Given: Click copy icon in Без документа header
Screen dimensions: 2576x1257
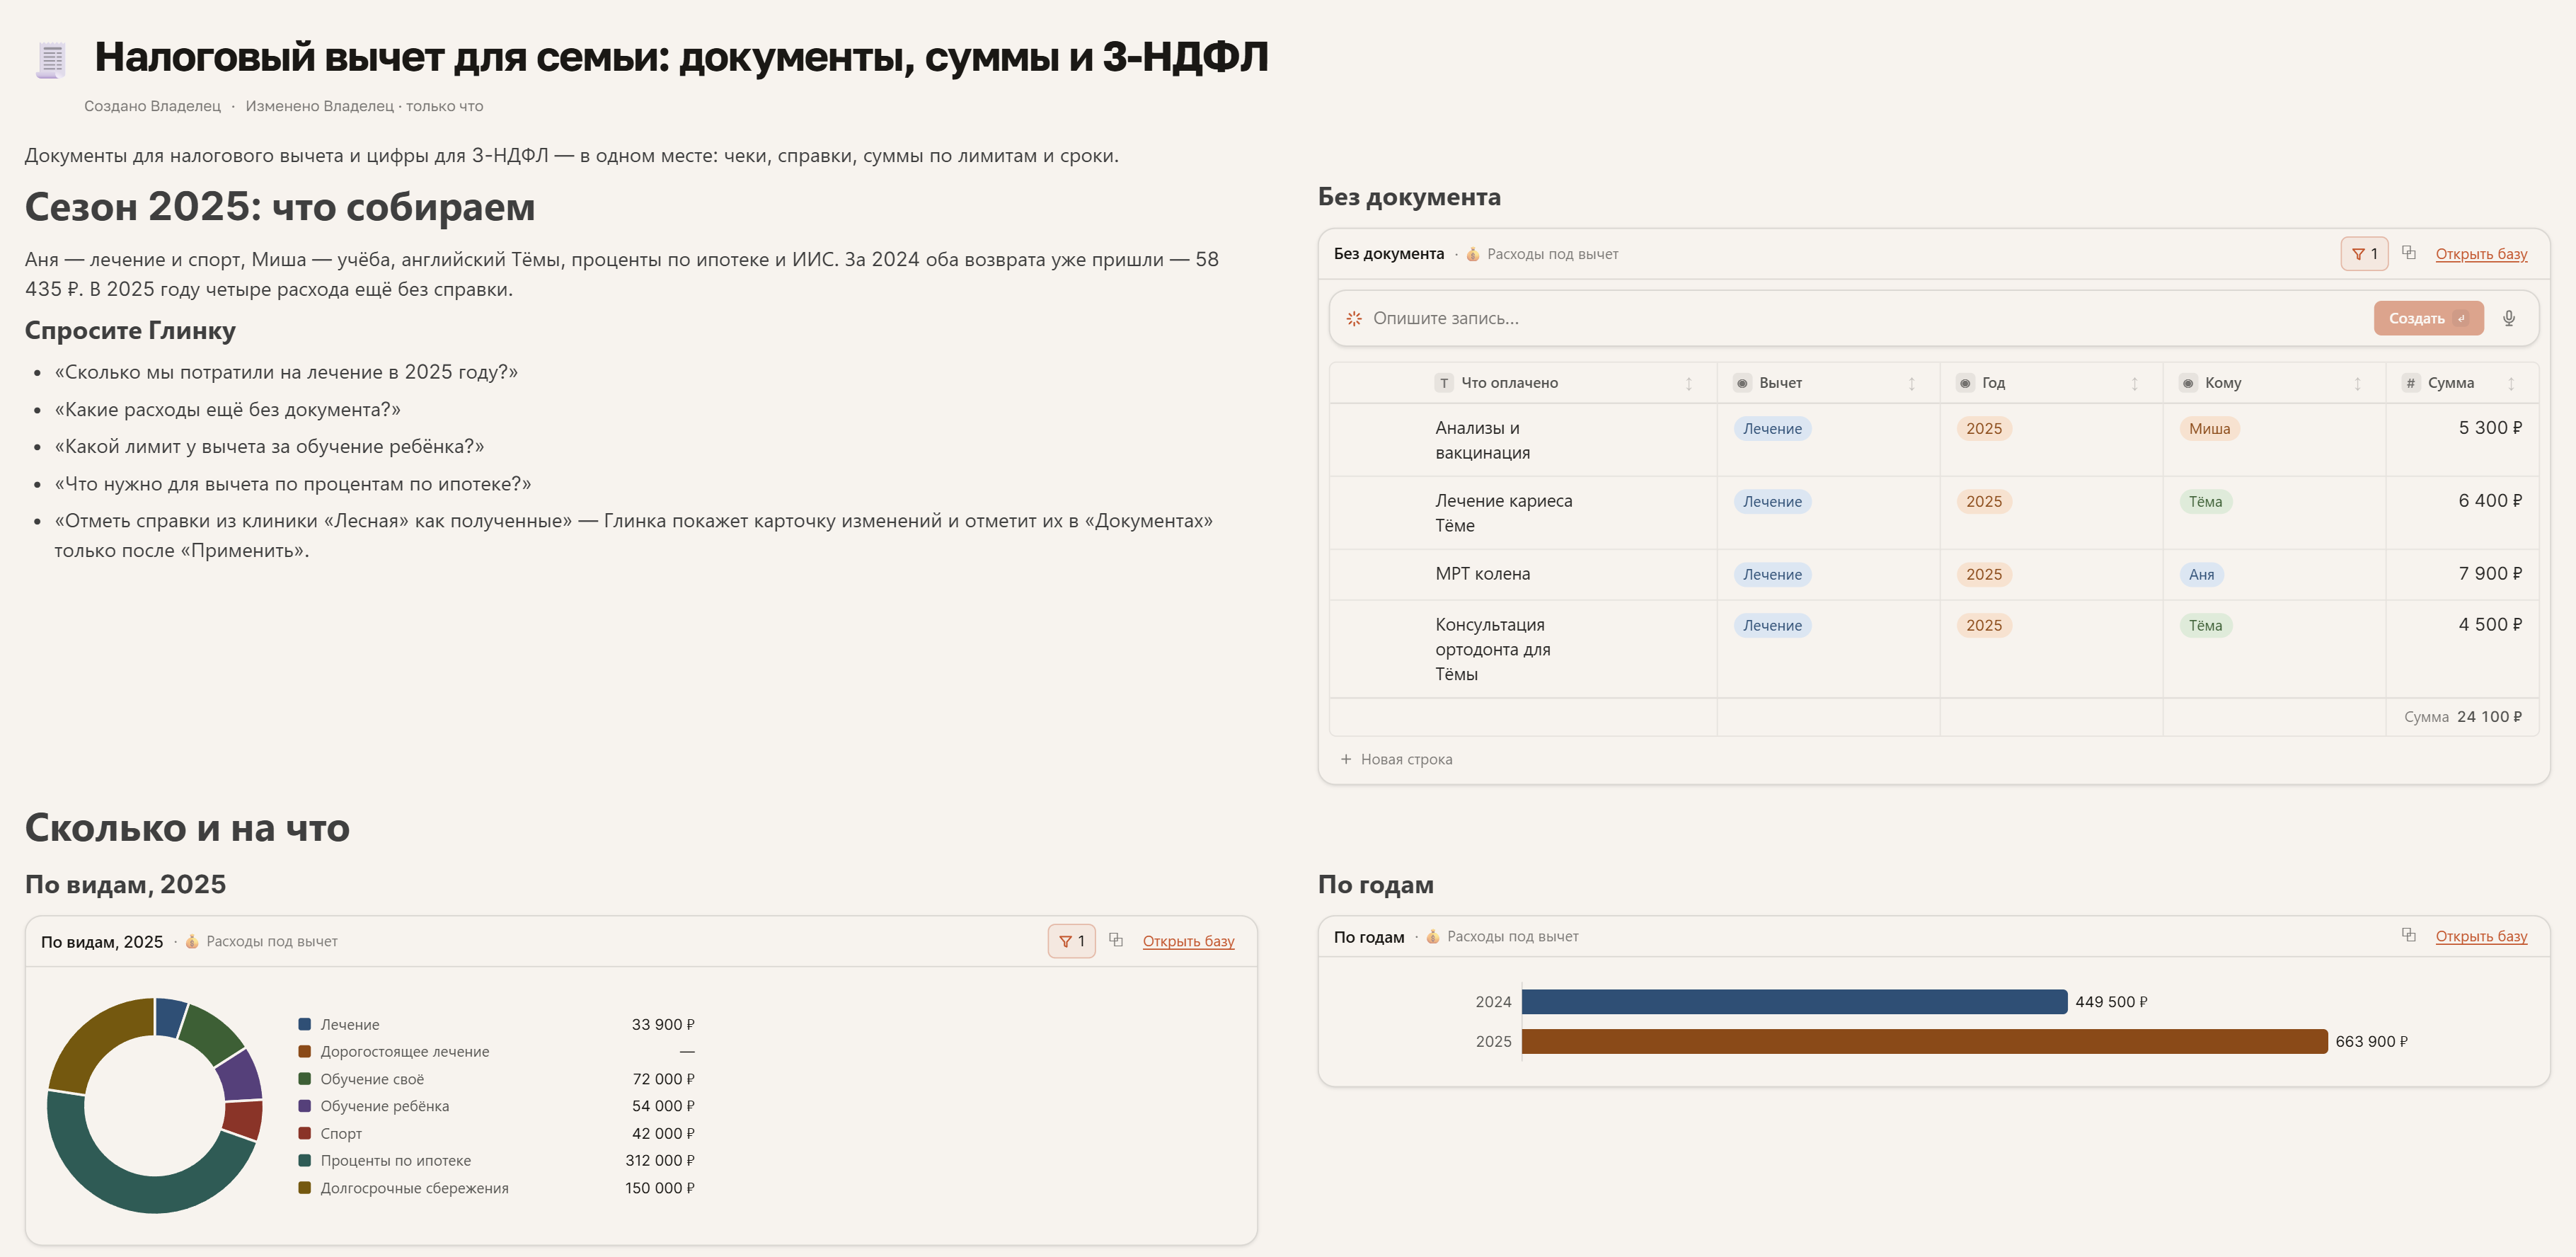Looking at the screenshot, I should pyautogui.click(x=2409, y=253).
